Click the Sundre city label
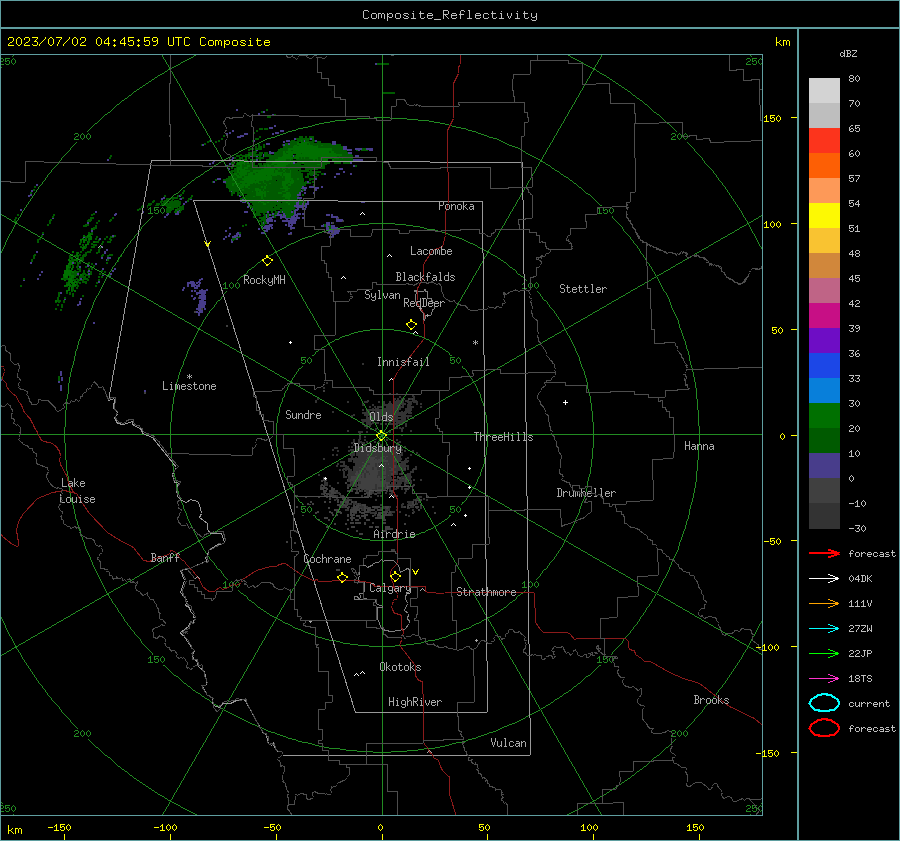Viewport: 900px width, 841px height. pyautogui.click(x=303, y=414)
